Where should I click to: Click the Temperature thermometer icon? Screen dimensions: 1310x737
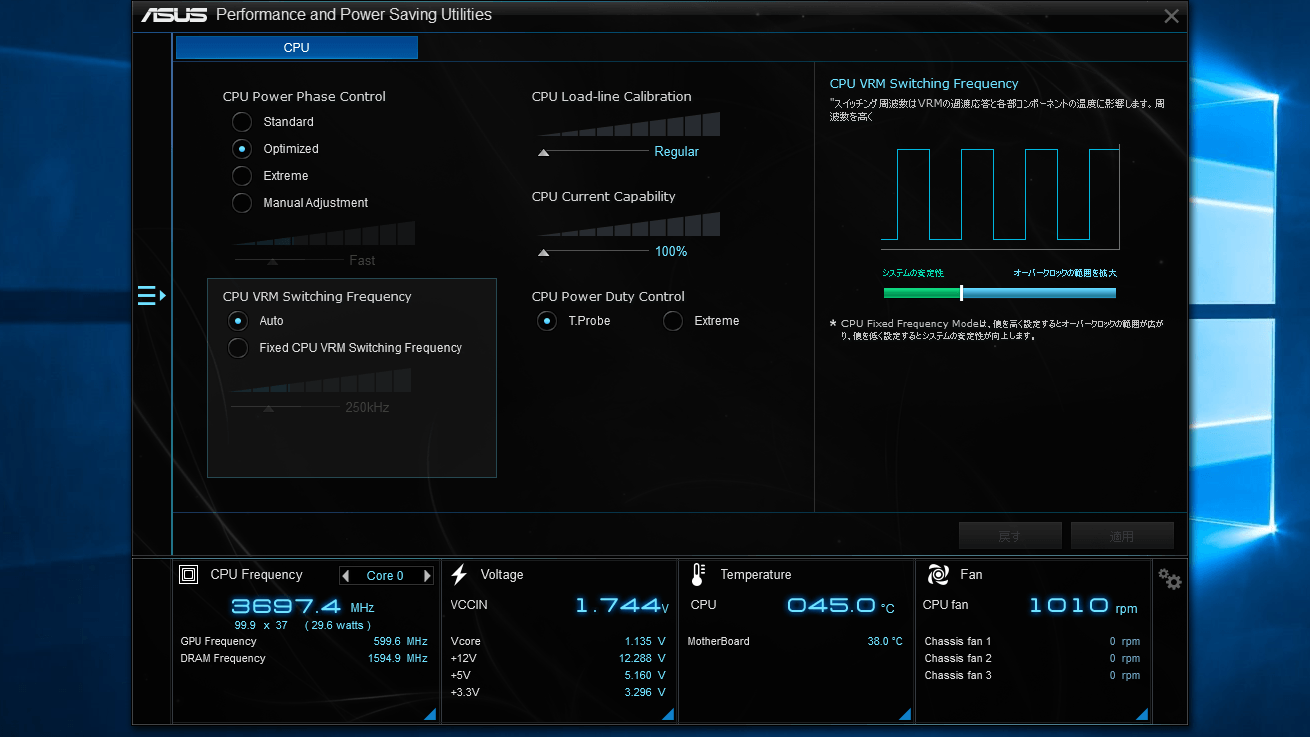pyautogui.click(x=698, y=574)
